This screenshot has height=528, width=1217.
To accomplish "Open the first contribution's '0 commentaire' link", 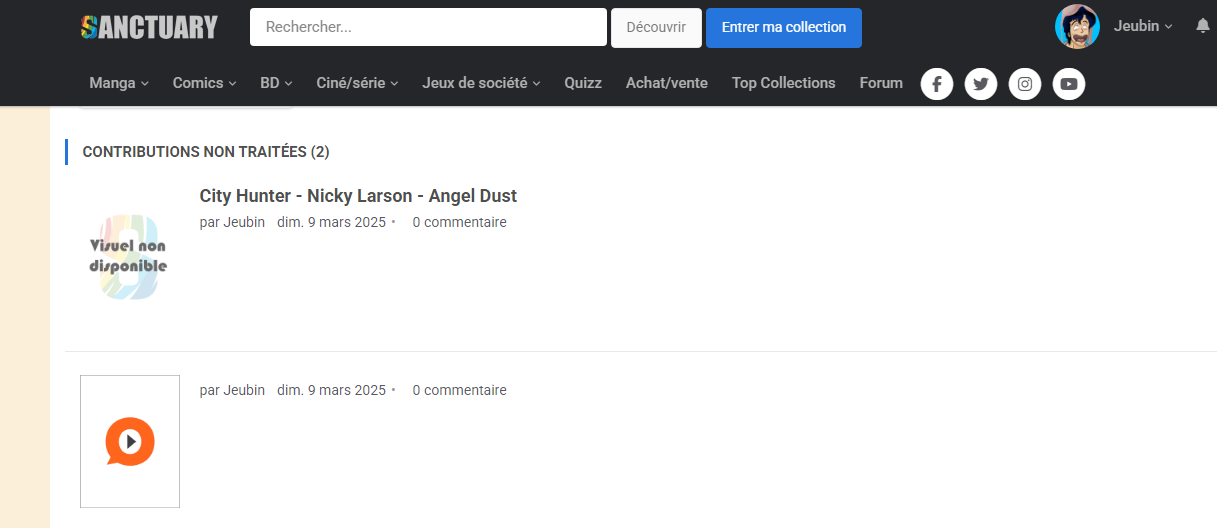I will 459,222.
